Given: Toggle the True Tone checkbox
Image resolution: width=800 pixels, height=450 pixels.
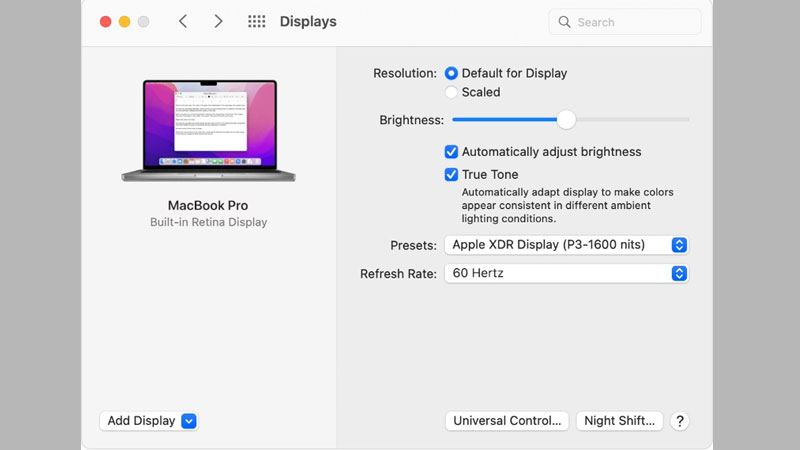Looking at the screenshot, I should [x=452, y=174].
